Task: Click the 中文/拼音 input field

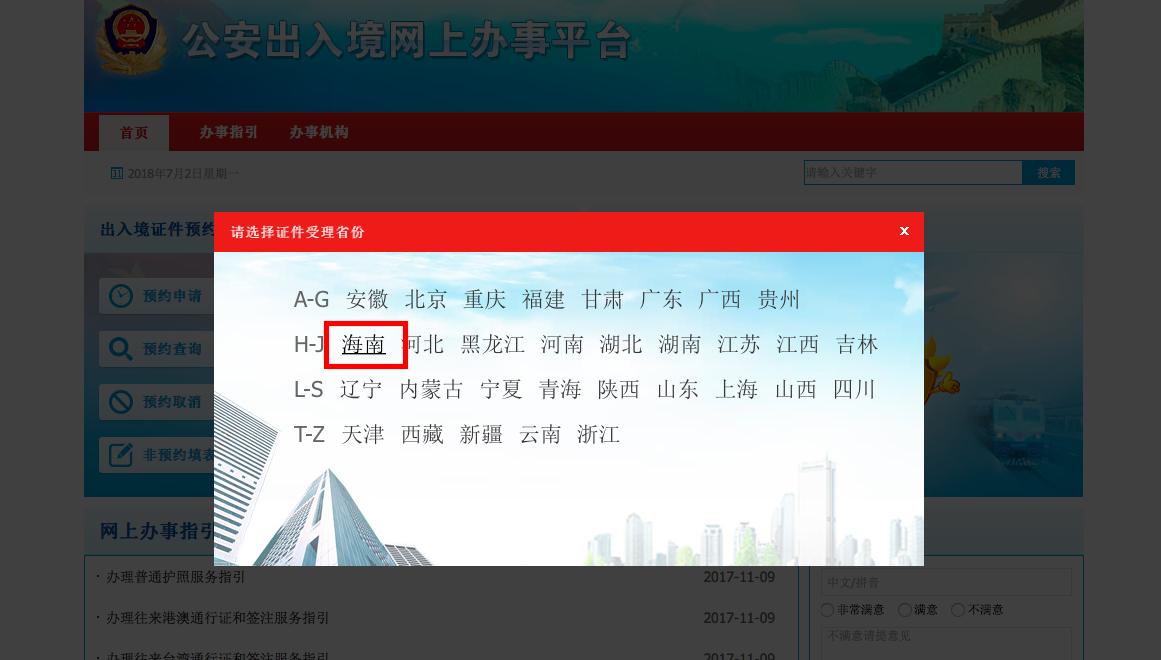Action: pos(946,582)
